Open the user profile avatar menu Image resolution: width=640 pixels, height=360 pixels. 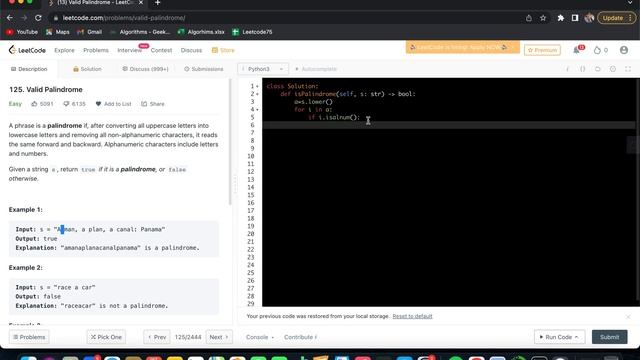tap(624, 50)
